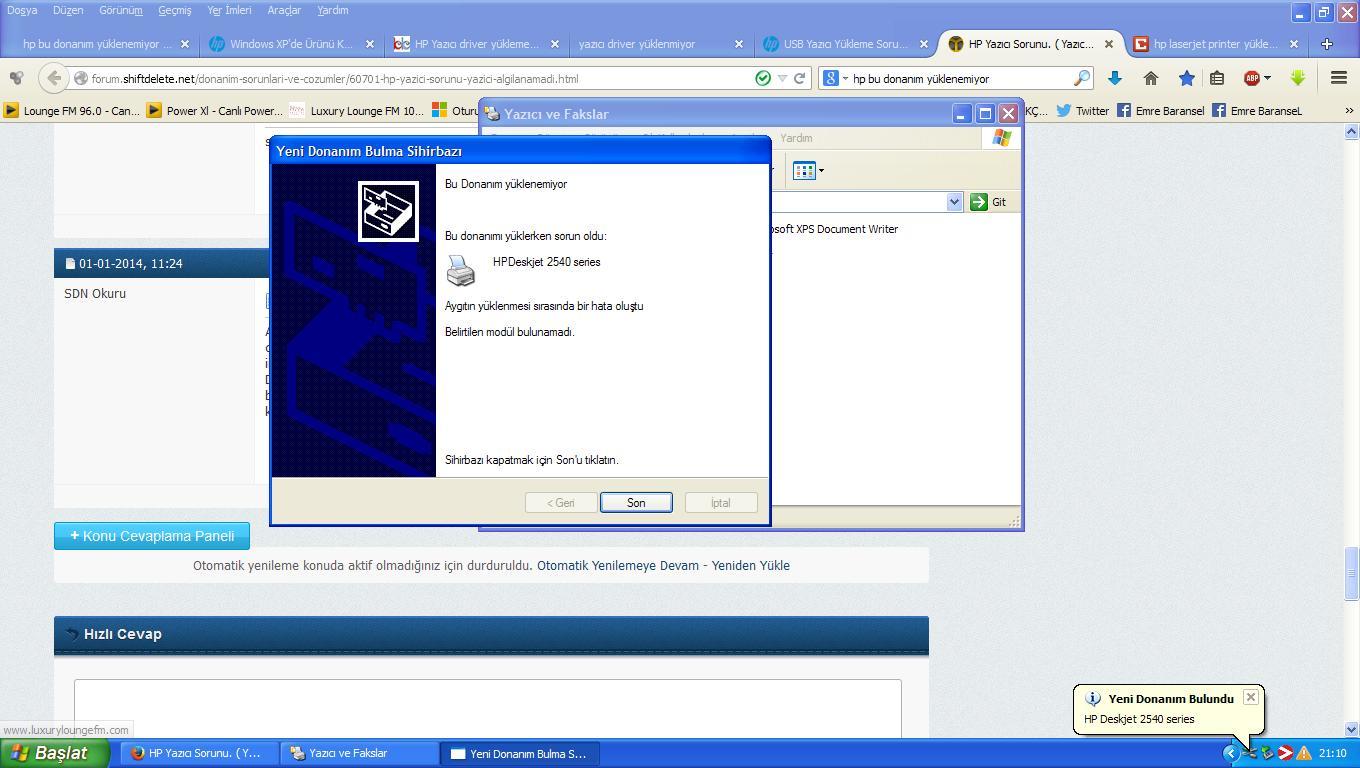The width and height of the screenshot is (1360, 768).
Task: Open the views icon in Yazıcı ve Fakslar
Action: pos(803,171)
